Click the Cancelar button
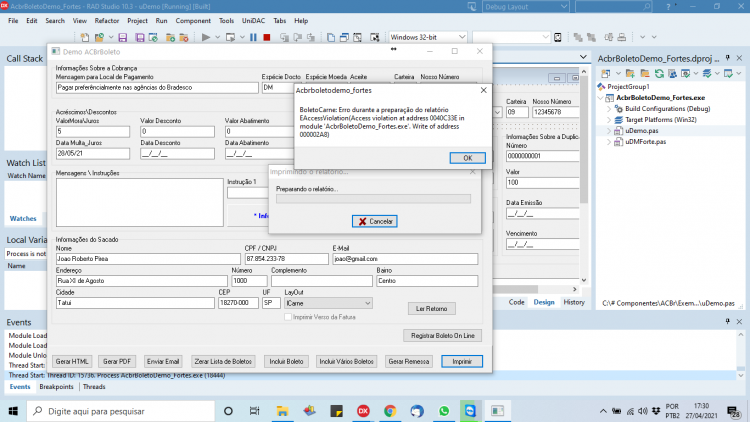Image resolution: width=750 pixels, height=422 pixels. [x=375, y=221]
